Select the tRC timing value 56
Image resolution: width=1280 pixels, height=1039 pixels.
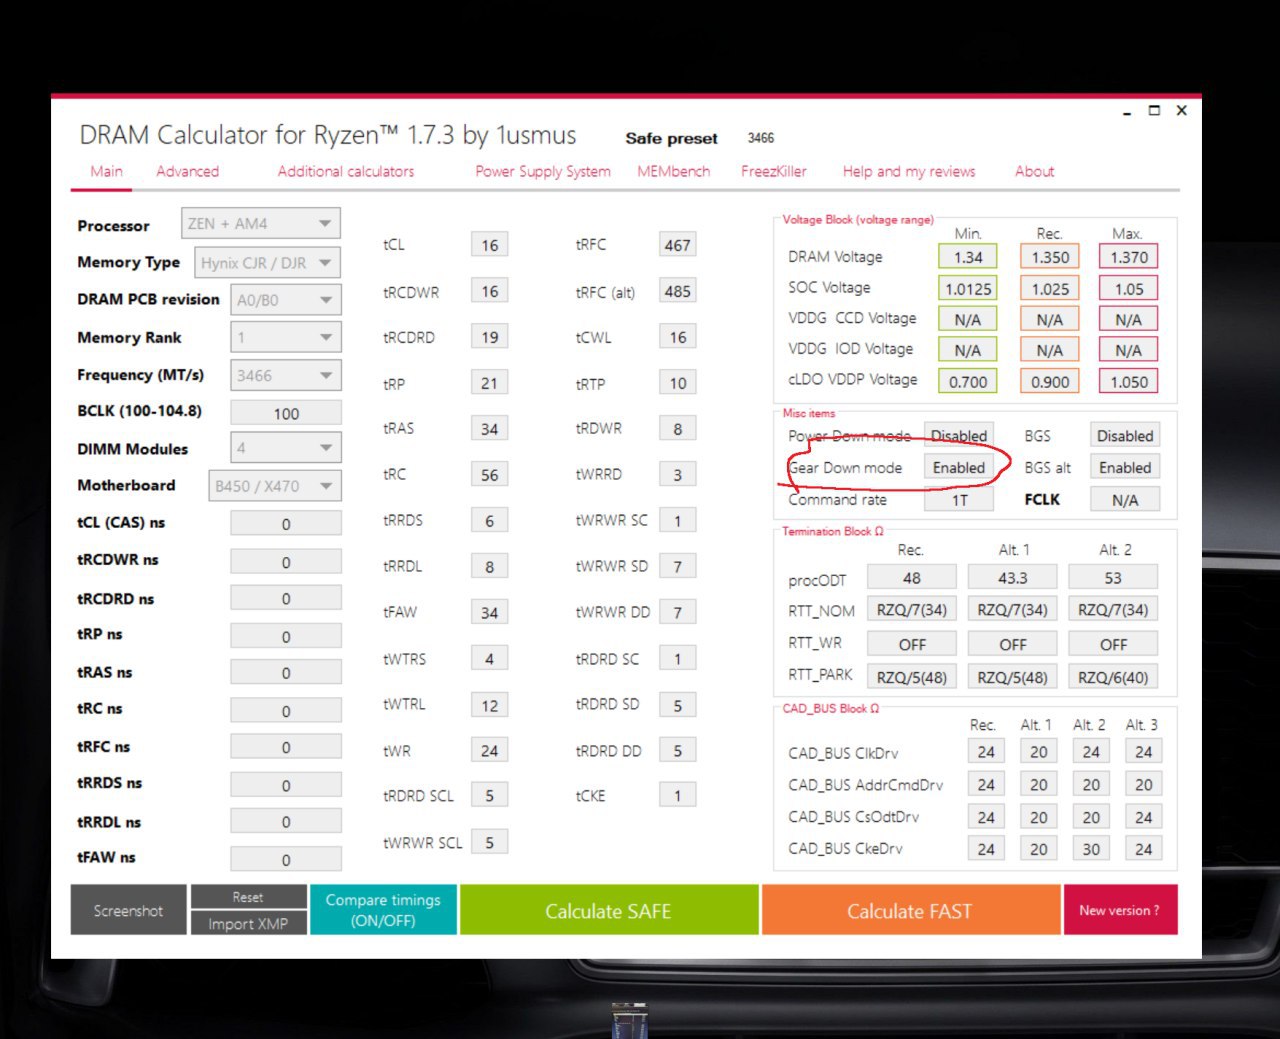pos(489,475)
